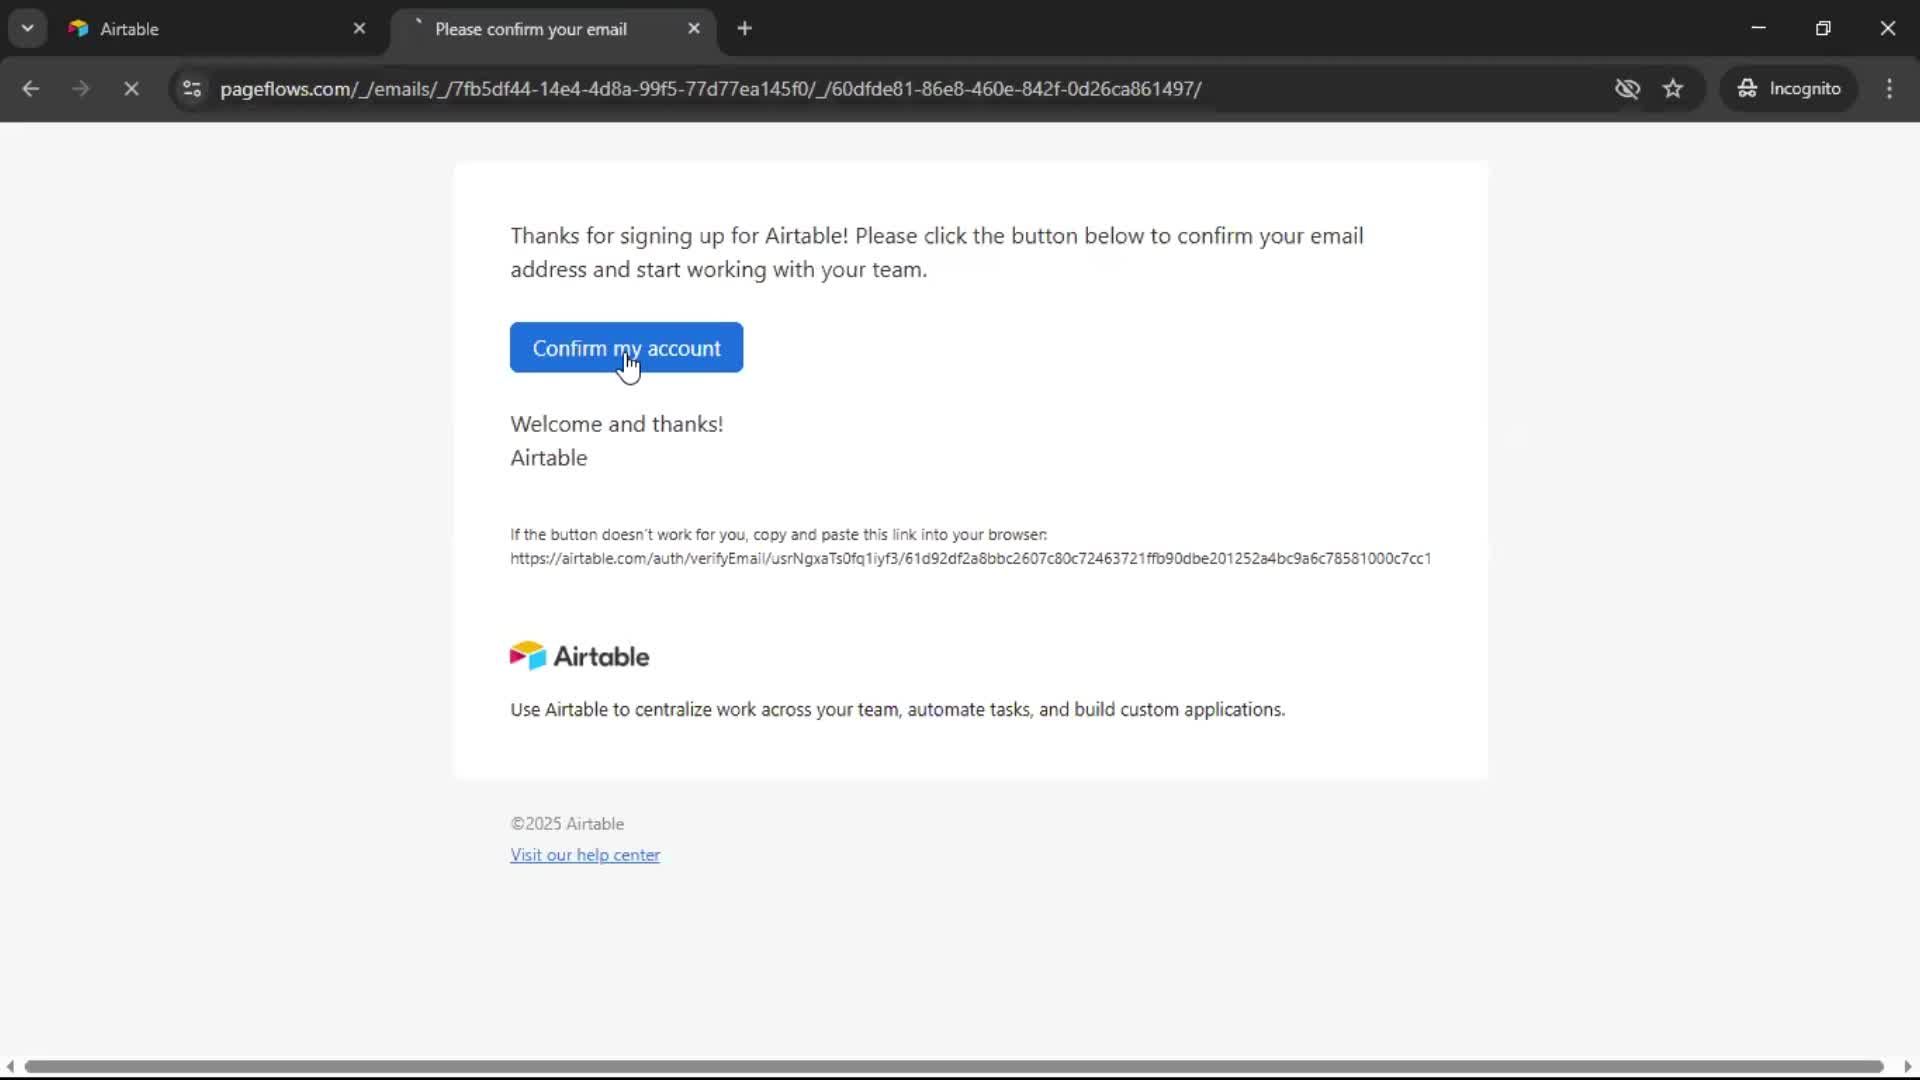Click the Airtable logo in the email
Screen dimensions: 1920x1080
[x=580, y=656]
